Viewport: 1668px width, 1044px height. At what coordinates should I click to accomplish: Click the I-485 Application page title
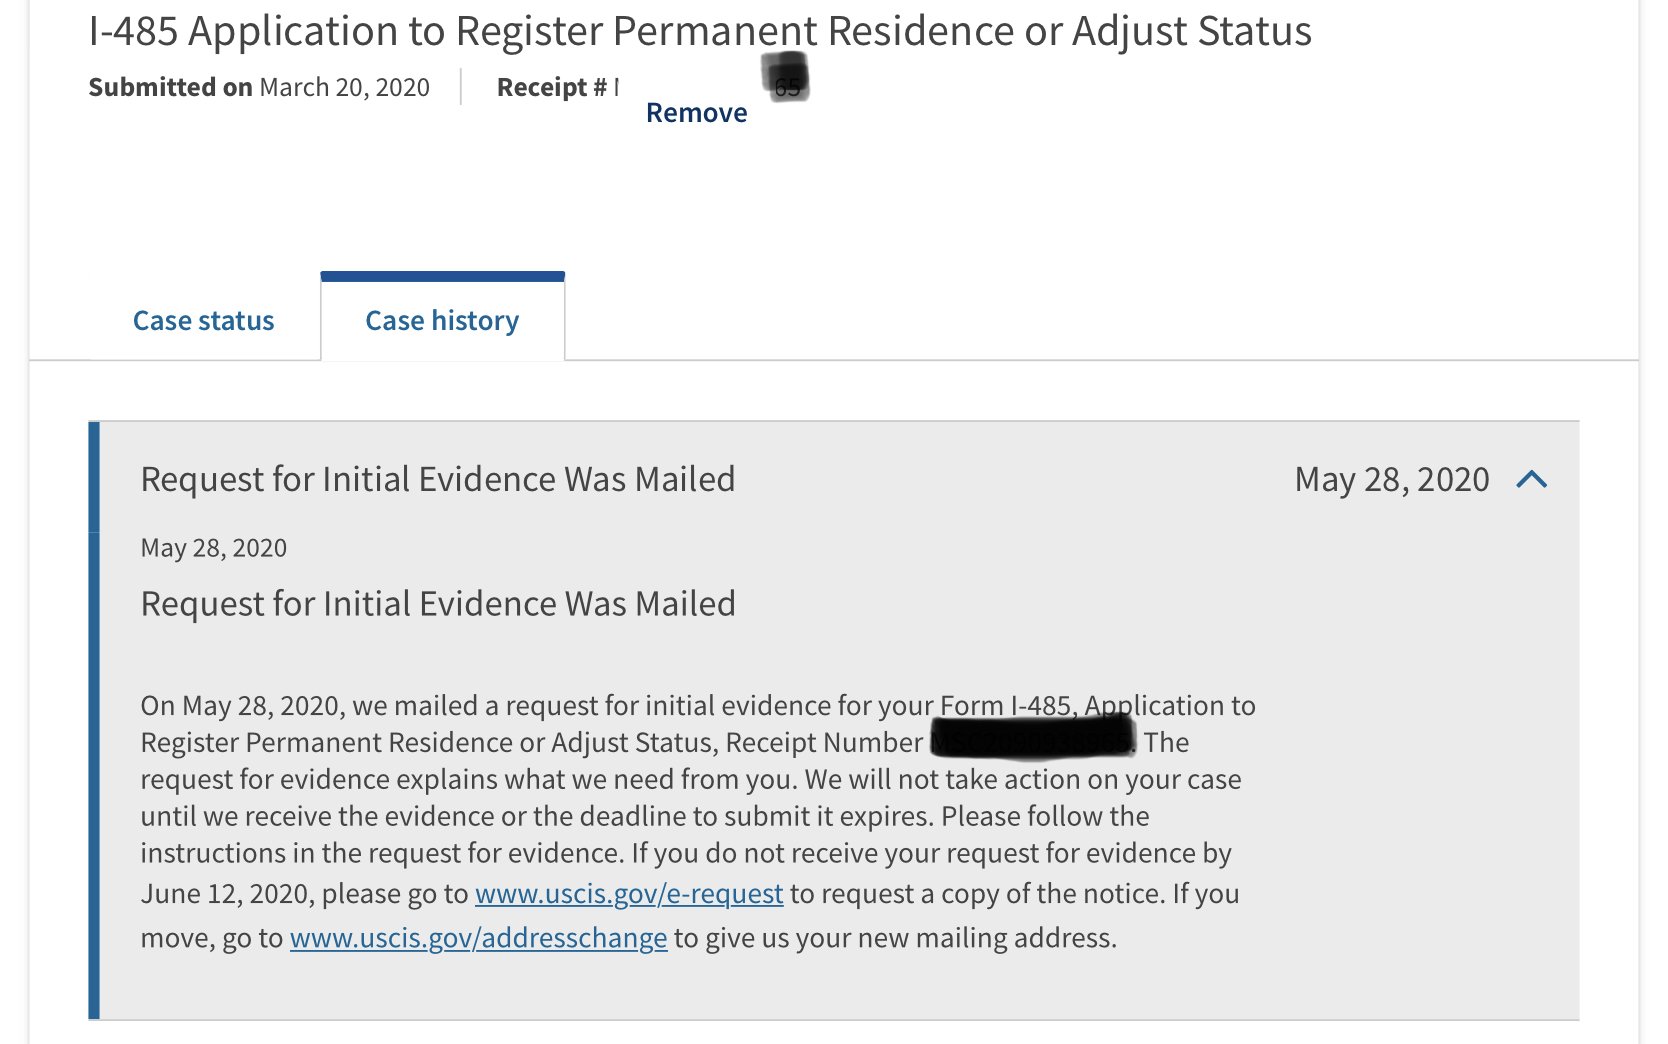(x=700, y=31)
